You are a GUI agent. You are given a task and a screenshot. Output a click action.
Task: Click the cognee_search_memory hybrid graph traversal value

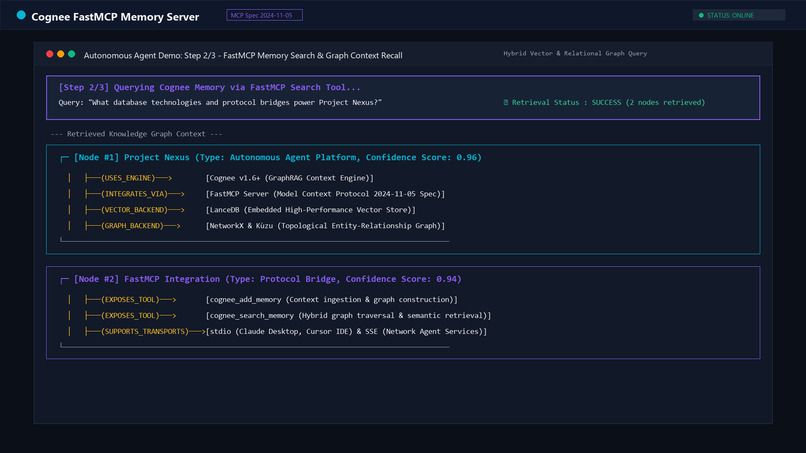point(349,315)
